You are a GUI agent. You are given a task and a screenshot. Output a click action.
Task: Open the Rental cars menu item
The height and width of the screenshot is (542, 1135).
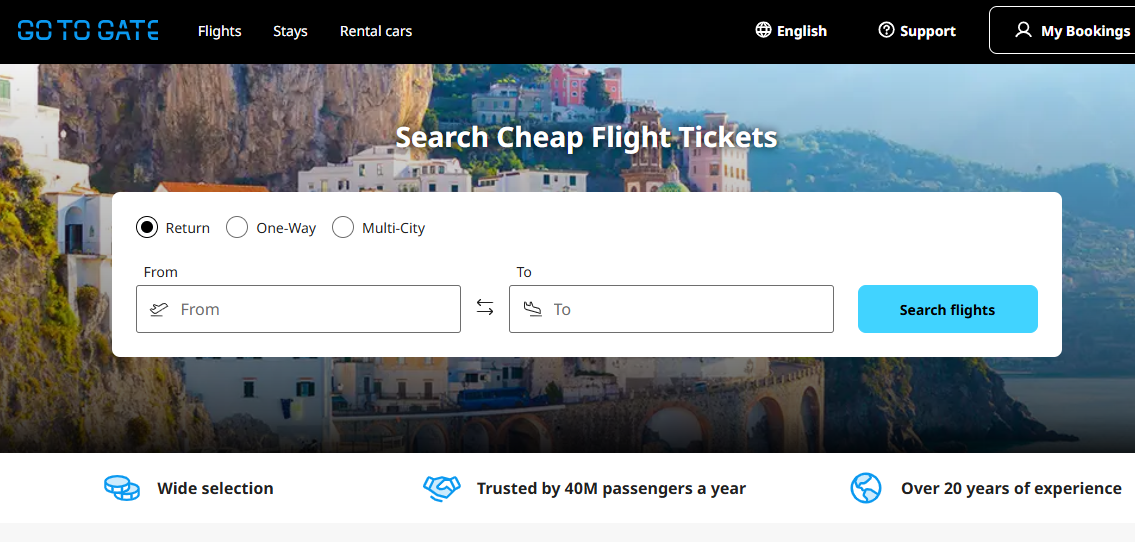coord(376,31)
